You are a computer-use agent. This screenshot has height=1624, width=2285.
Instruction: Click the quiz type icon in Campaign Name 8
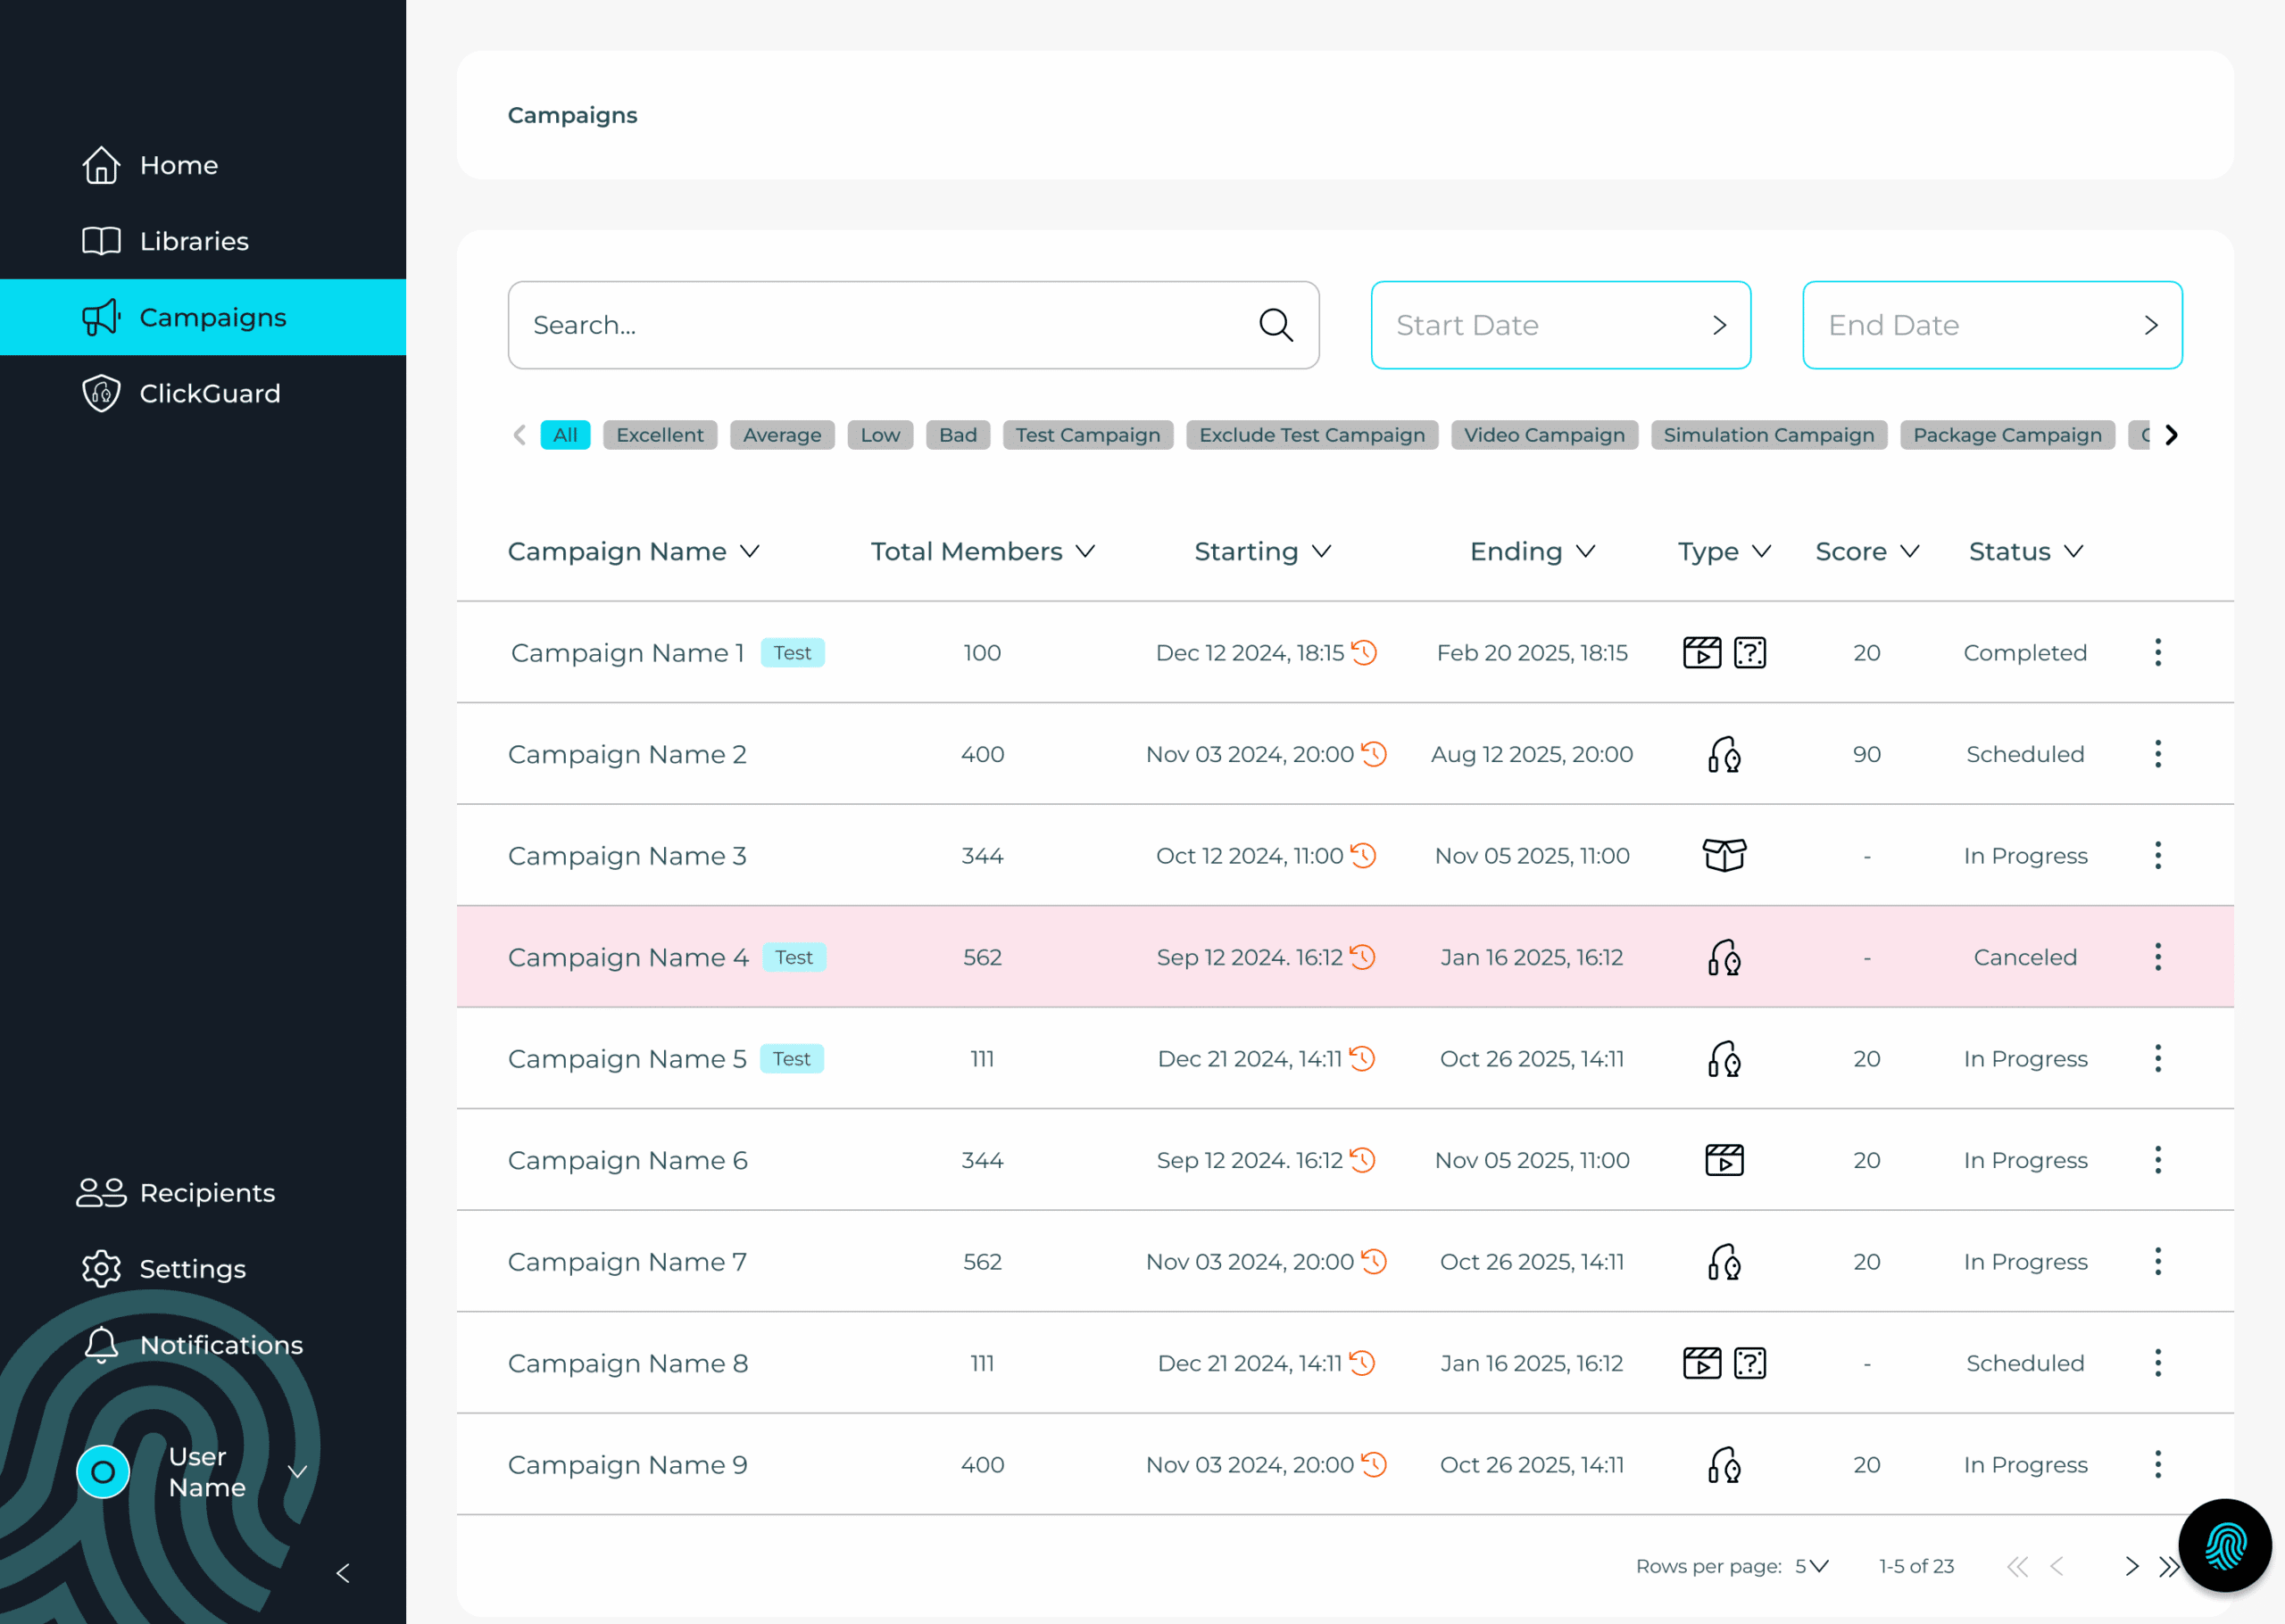click(x=1750, y=1363)
